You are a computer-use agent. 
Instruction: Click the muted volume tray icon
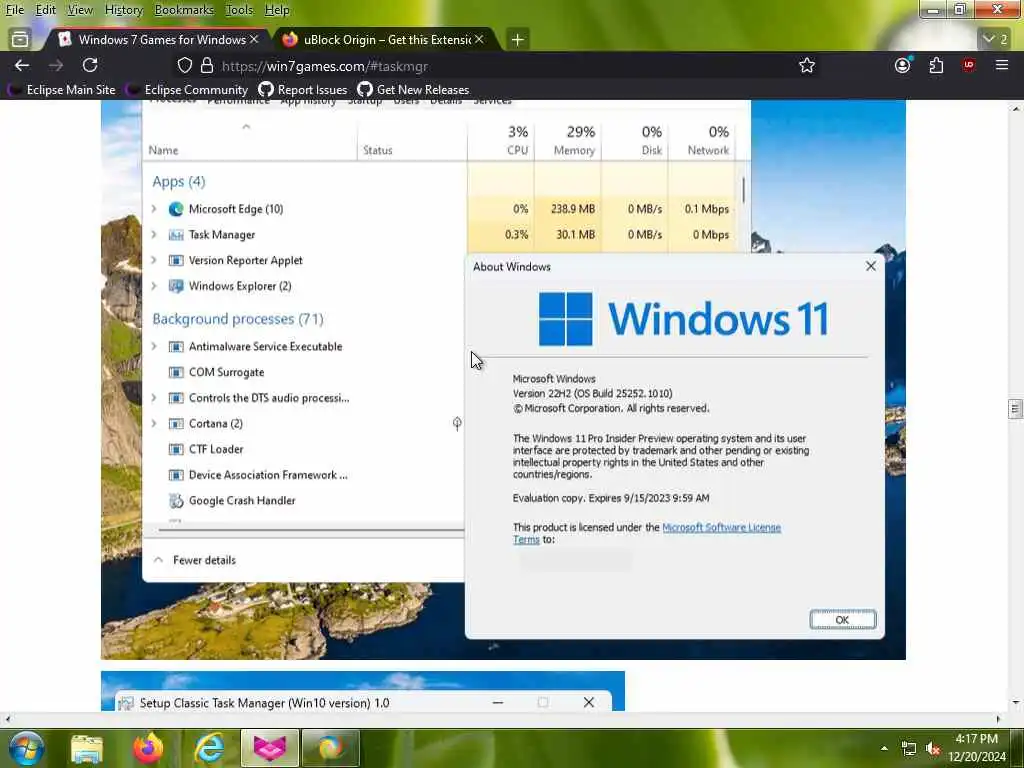933,748
